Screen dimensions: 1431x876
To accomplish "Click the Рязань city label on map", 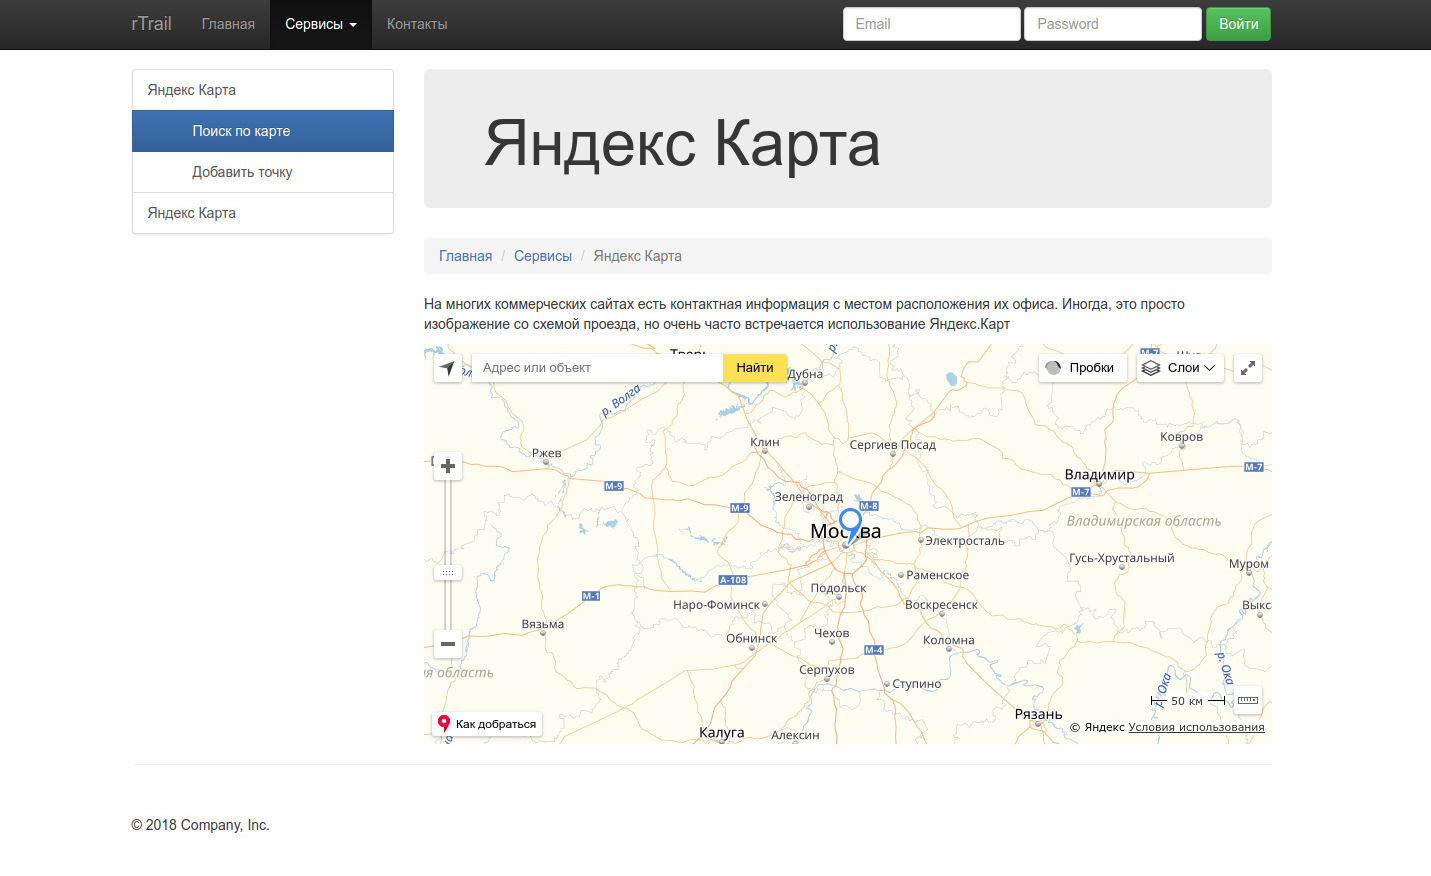I will click(1039, 714).
